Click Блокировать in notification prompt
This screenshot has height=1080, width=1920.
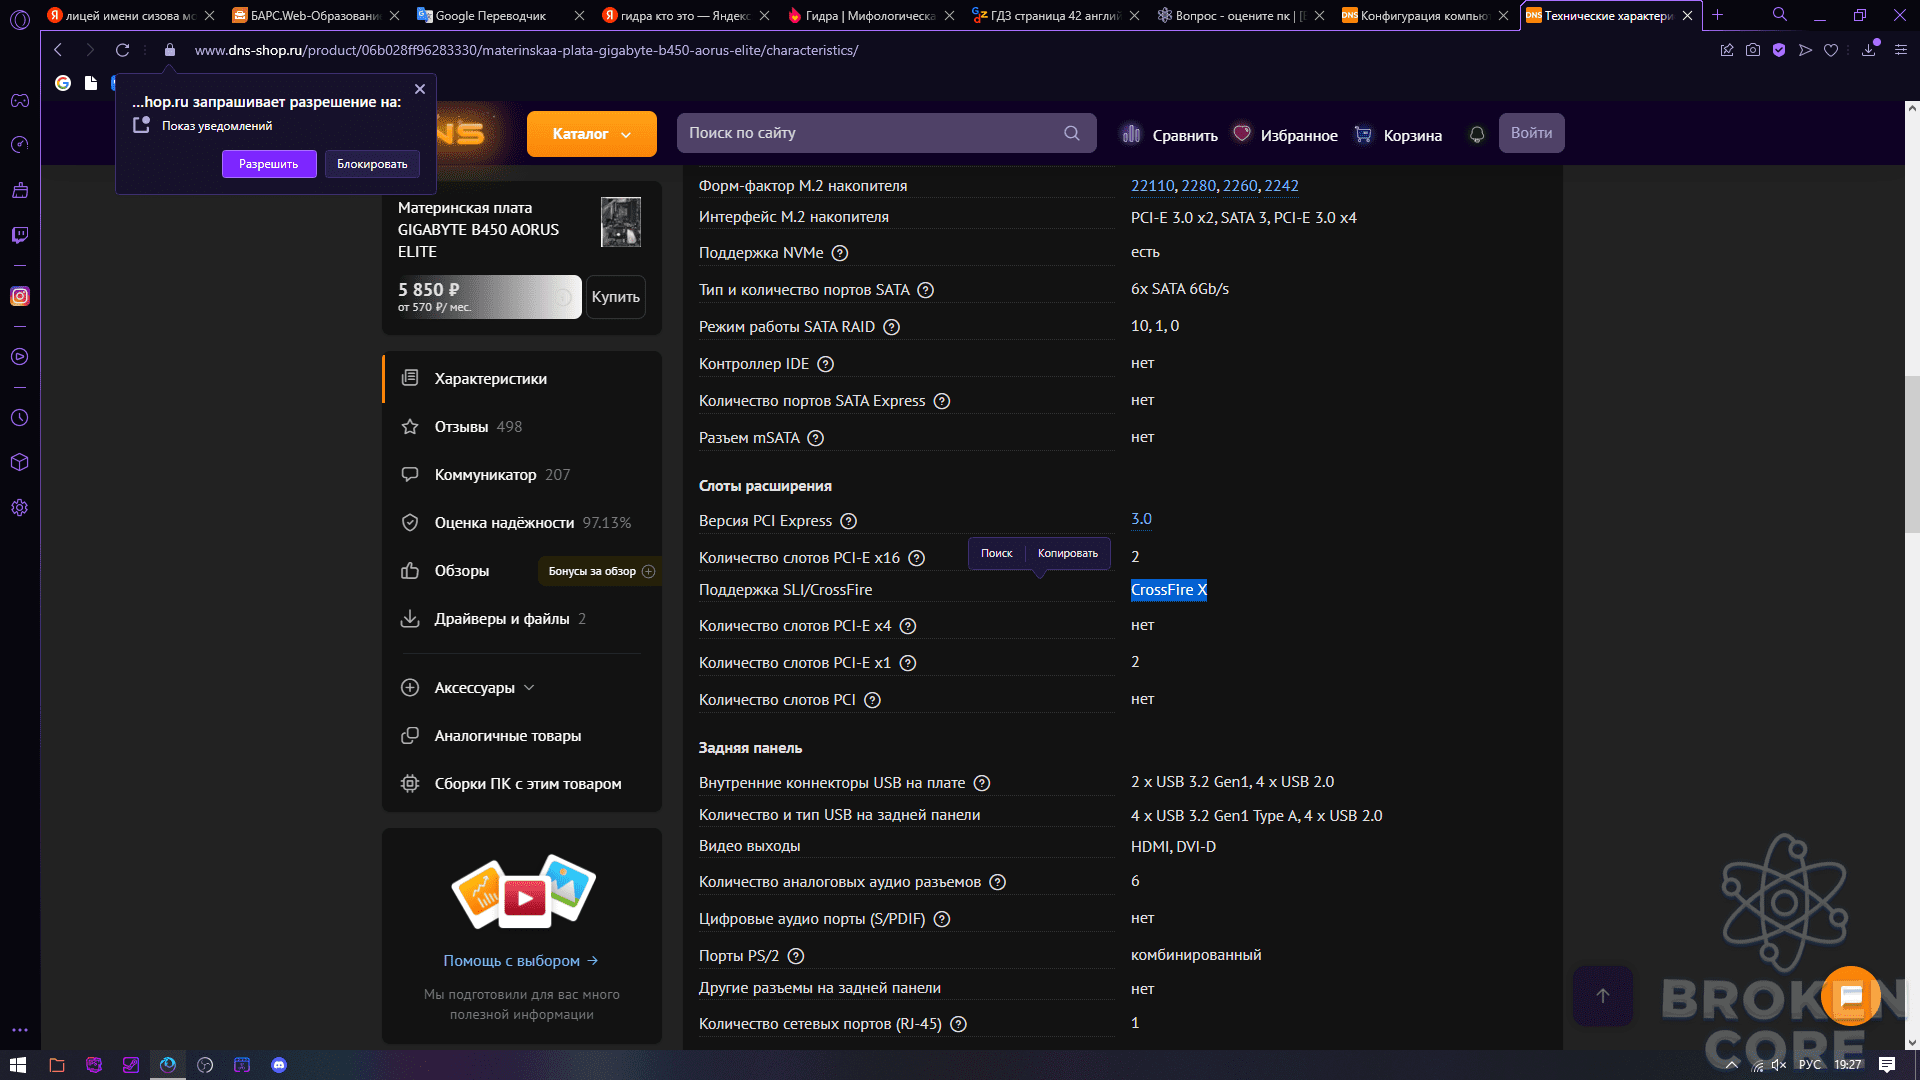point(372,164)
